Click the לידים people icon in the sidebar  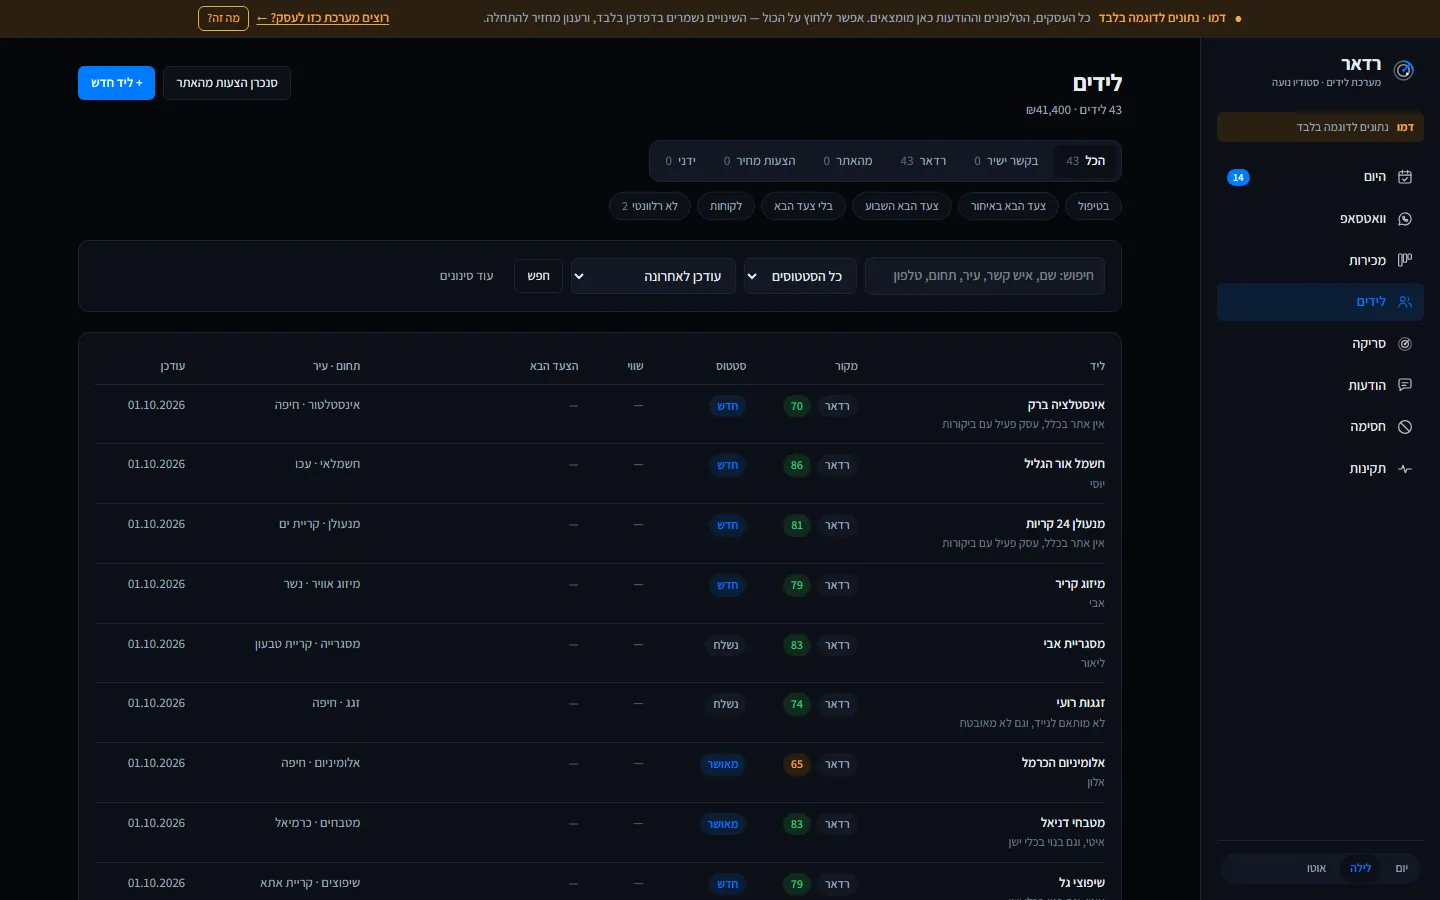[1405, 302]
